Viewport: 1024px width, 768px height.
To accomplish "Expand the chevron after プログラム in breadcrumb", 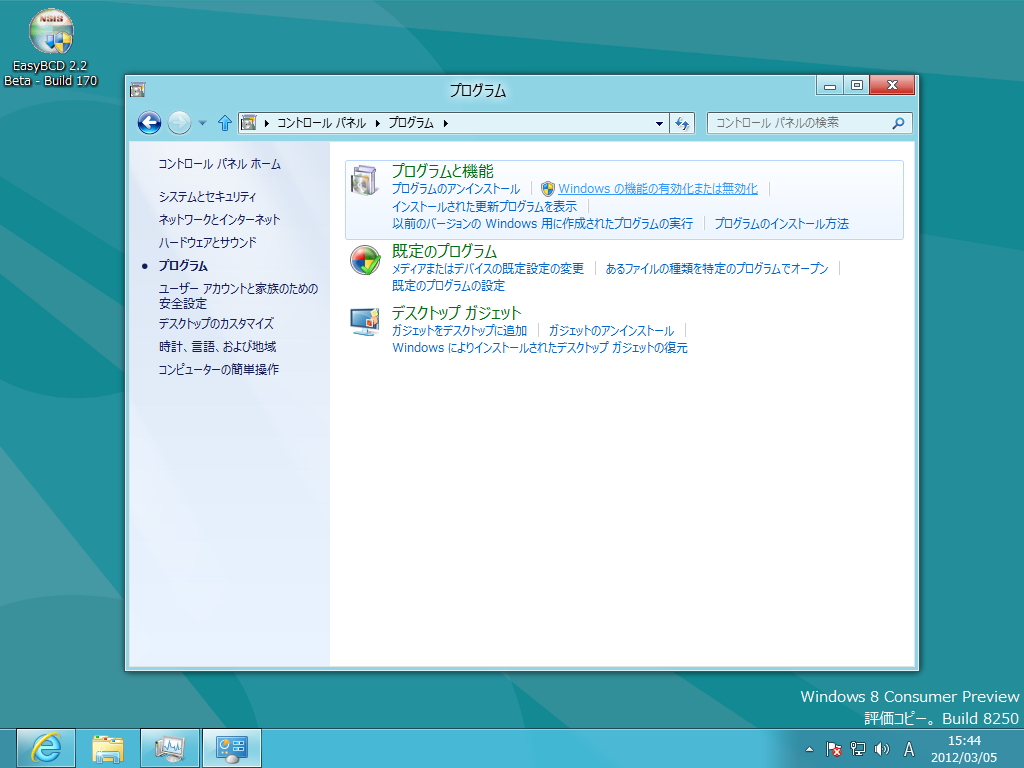I will (444, 123).
